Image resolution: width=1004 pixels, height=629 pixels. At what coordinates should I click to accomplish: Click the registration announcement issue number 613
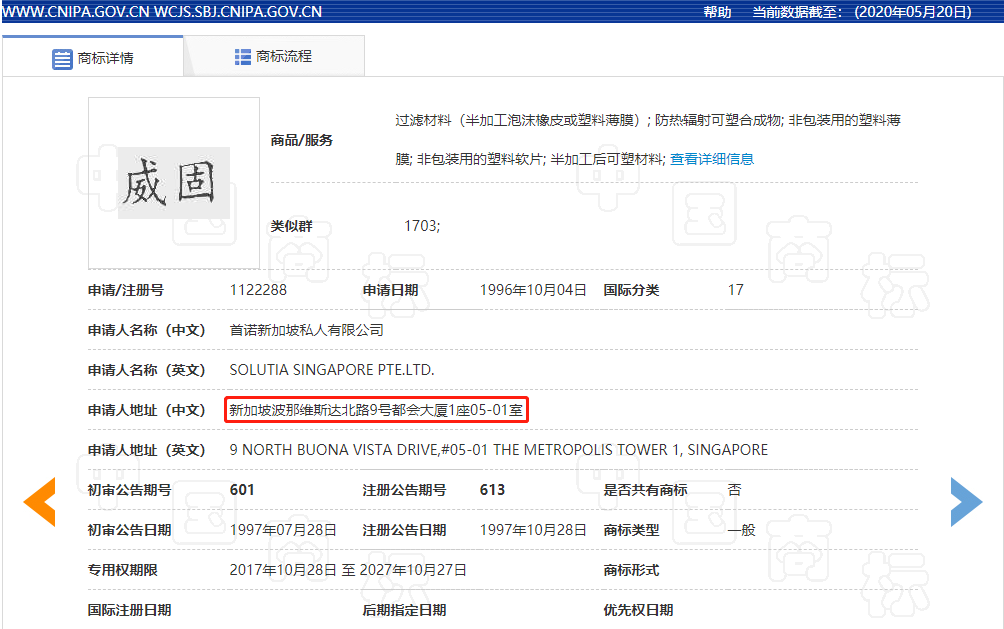(x=492, y=490)
